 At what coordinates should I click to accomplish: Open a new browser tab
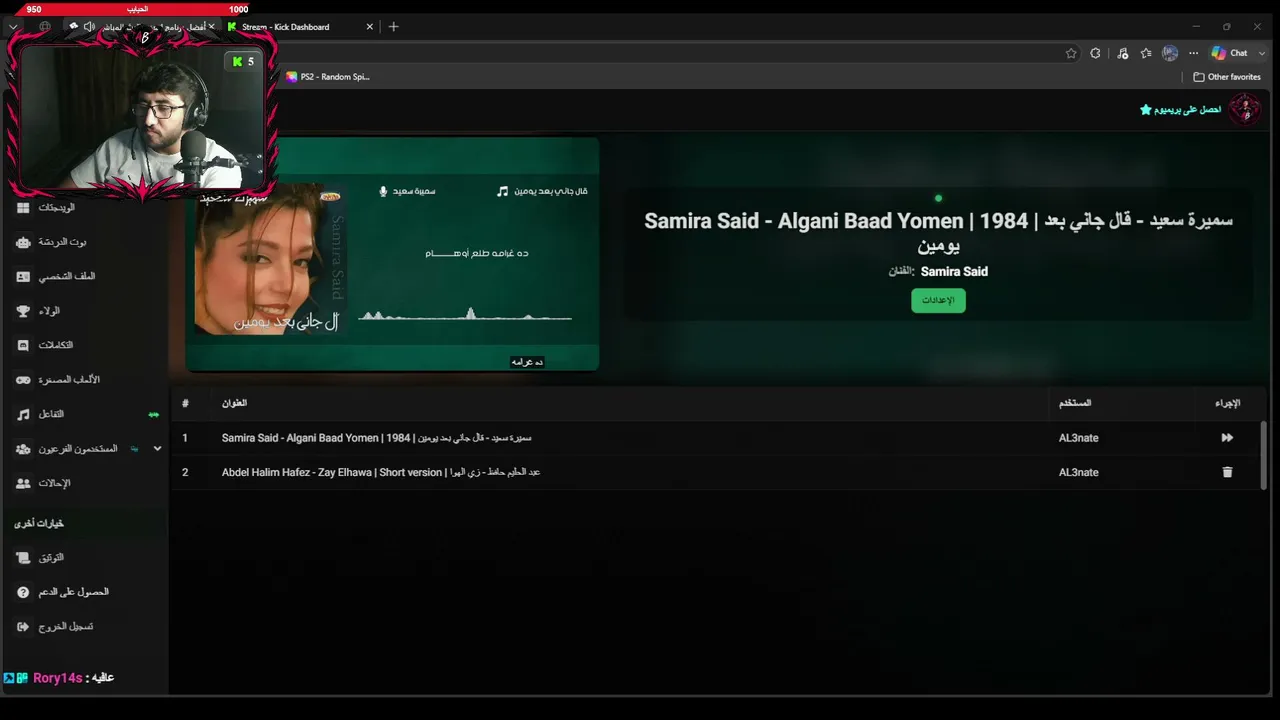(x=393, y=27)
